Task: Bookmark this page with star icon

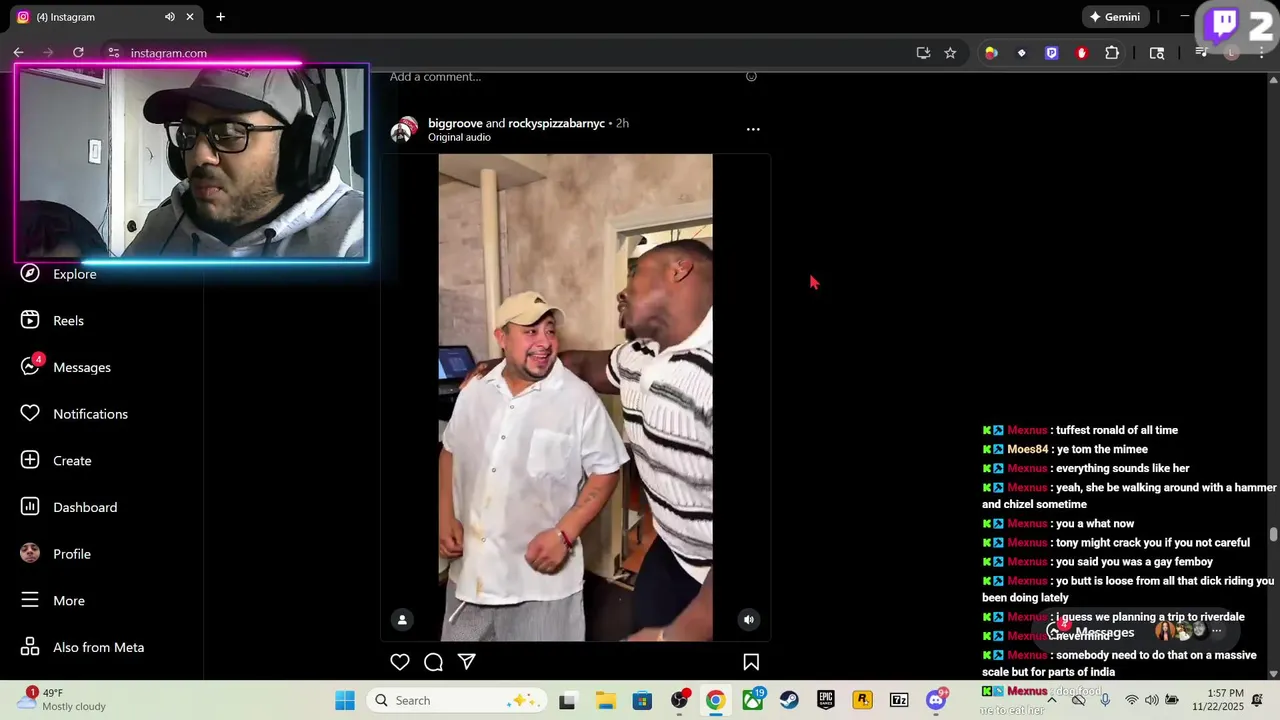Action: 950,53
